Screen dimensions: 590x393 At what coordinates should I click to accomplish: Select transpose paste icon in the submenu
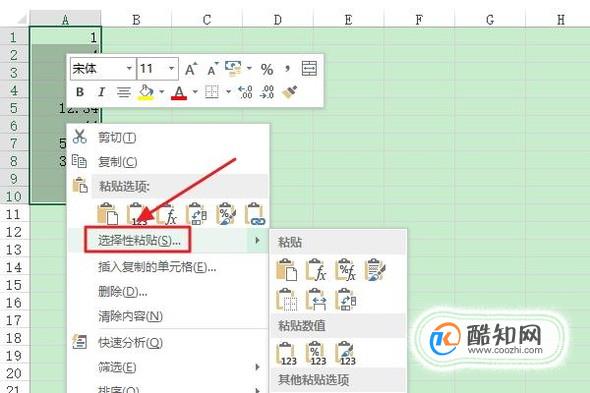(x=346, y=299)
